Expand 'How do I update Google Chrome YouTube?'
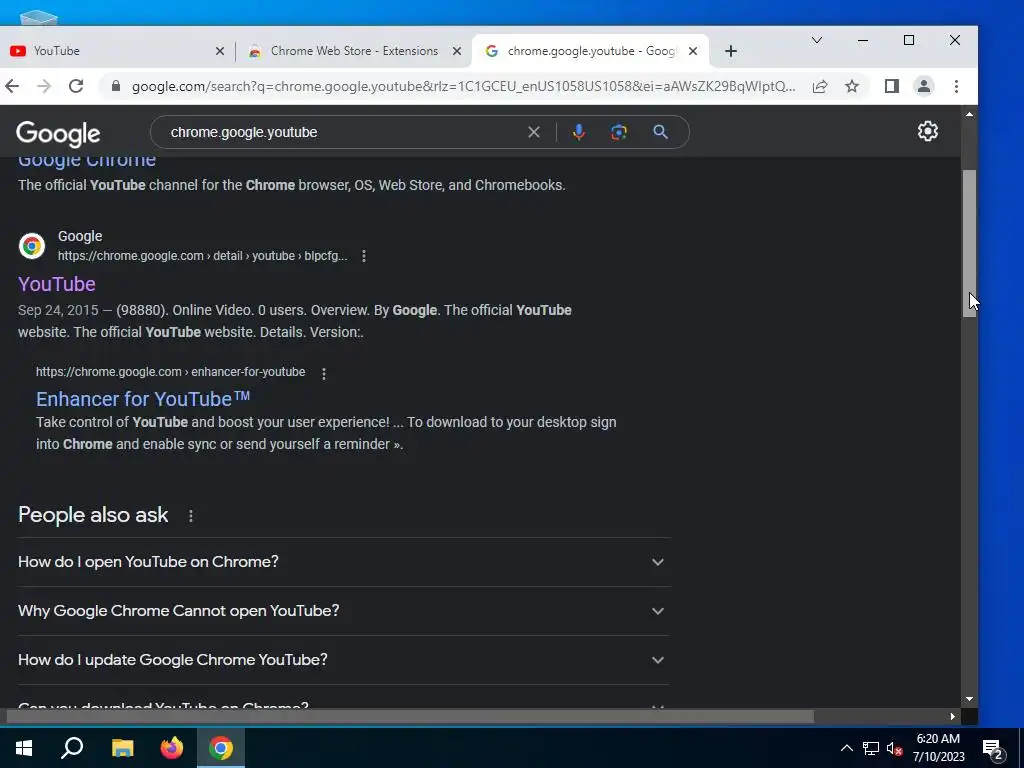1024x768 pixels. (344, 660)
